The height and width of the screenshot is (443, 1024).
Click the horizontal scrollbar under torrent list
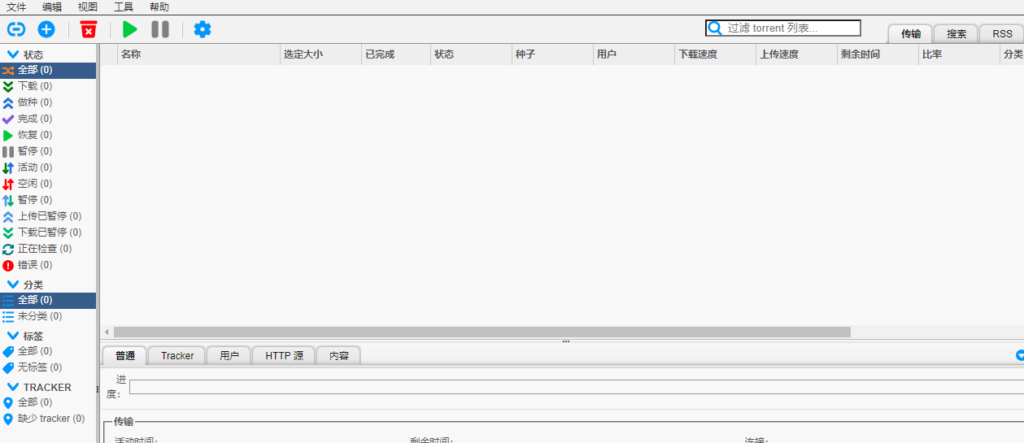[x=482, y=332]
